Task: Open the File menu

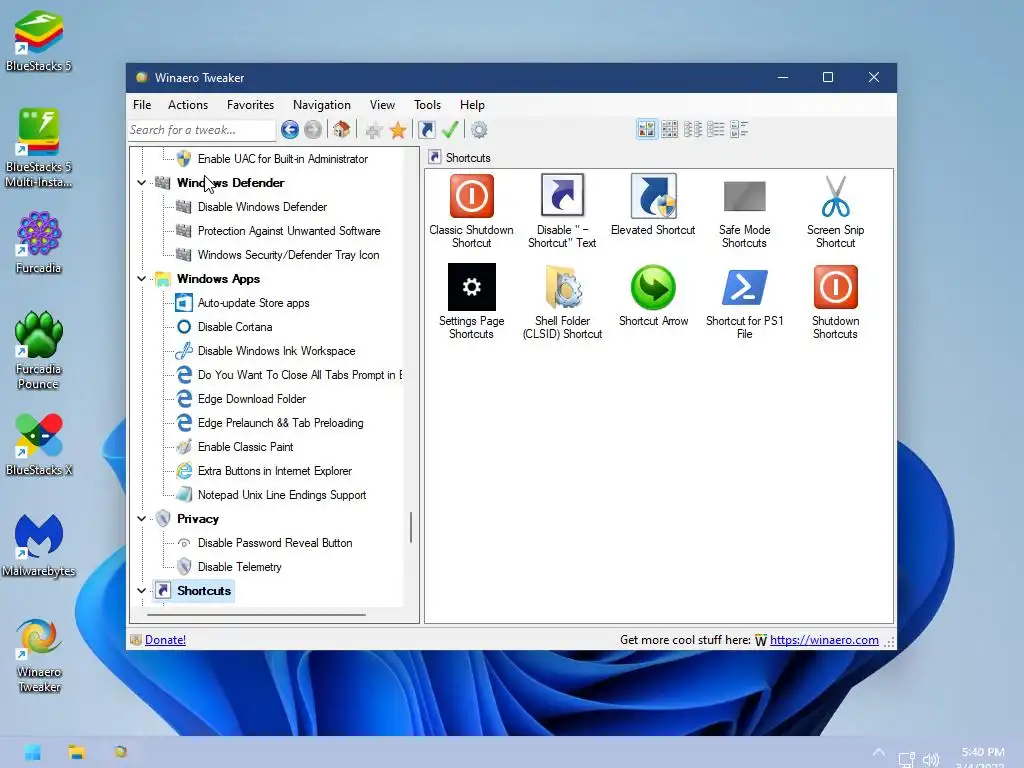Action: tap(142, 104)
